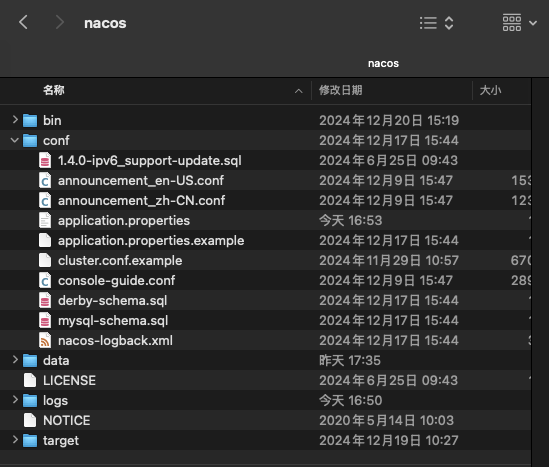The image size is (549, 467).
Task: Click the application.properties.example file icon
Action: [45, 240]
